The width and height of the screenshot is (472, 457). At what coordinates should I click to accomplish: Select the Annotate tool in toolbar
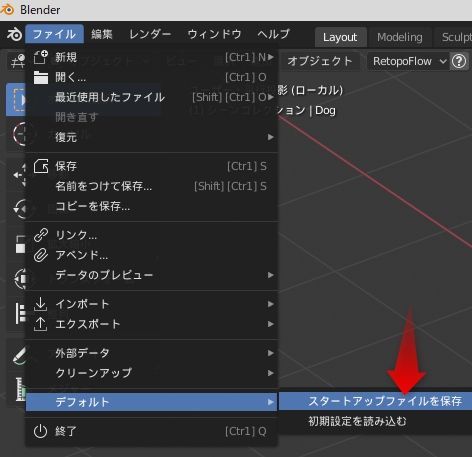click(19, 356)
